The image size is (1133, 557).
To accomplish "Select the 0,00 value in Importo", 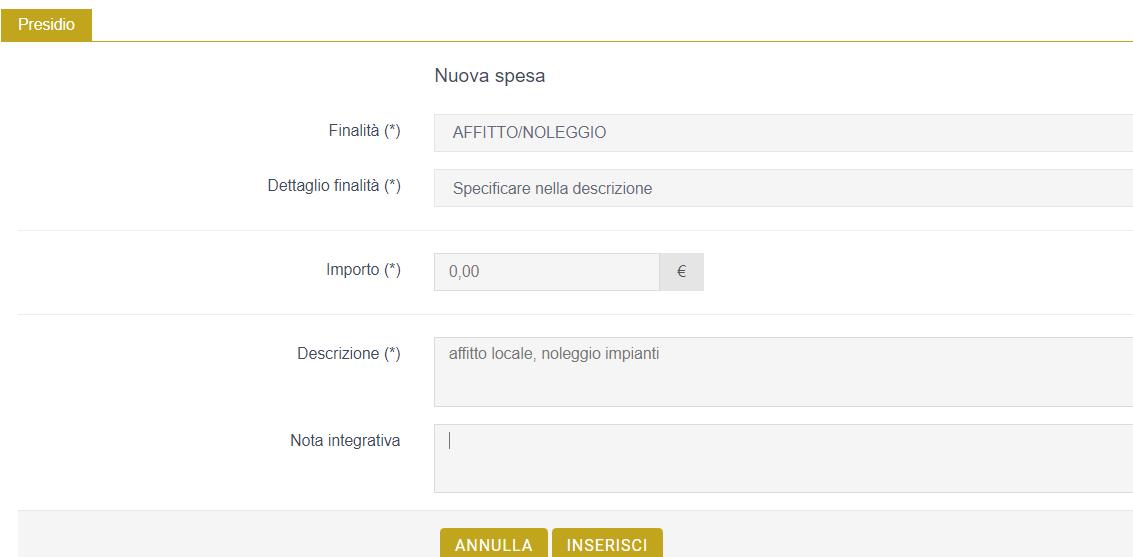I will (x=464, y=272).
